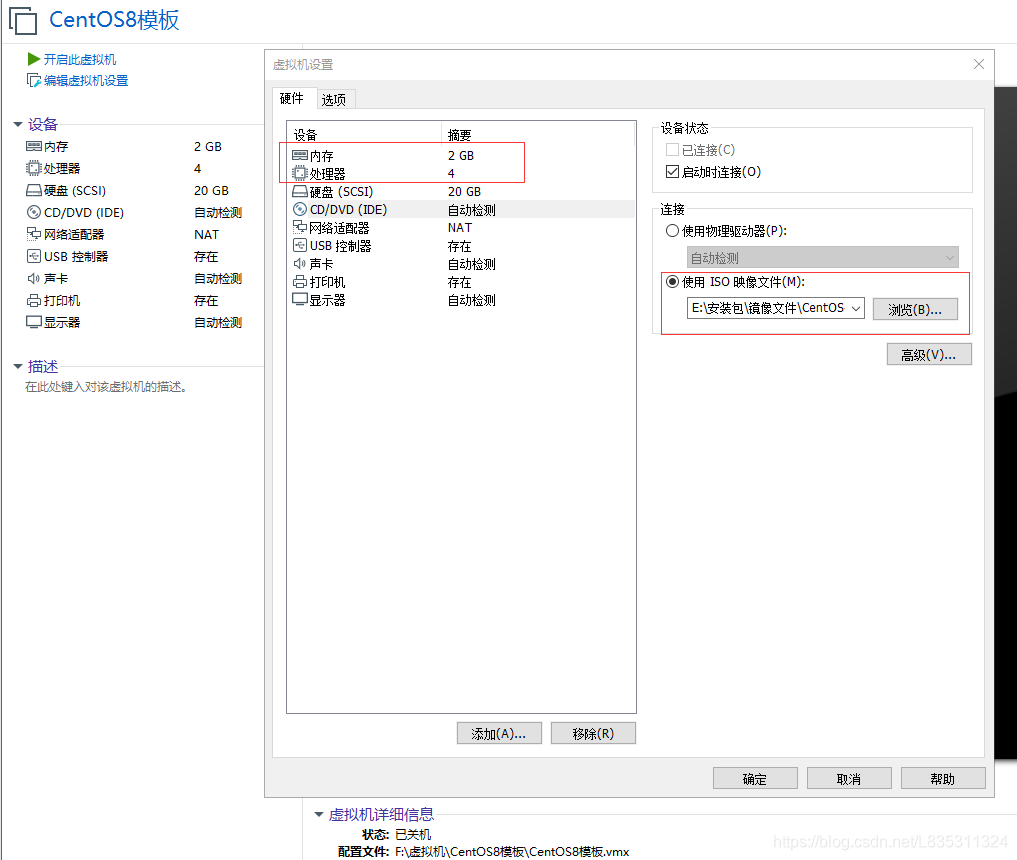Viewport: 1017px width, 860px height.
Task: Click configuration file path CentOS8模板.vmx
Action: (x=512, y=852)
